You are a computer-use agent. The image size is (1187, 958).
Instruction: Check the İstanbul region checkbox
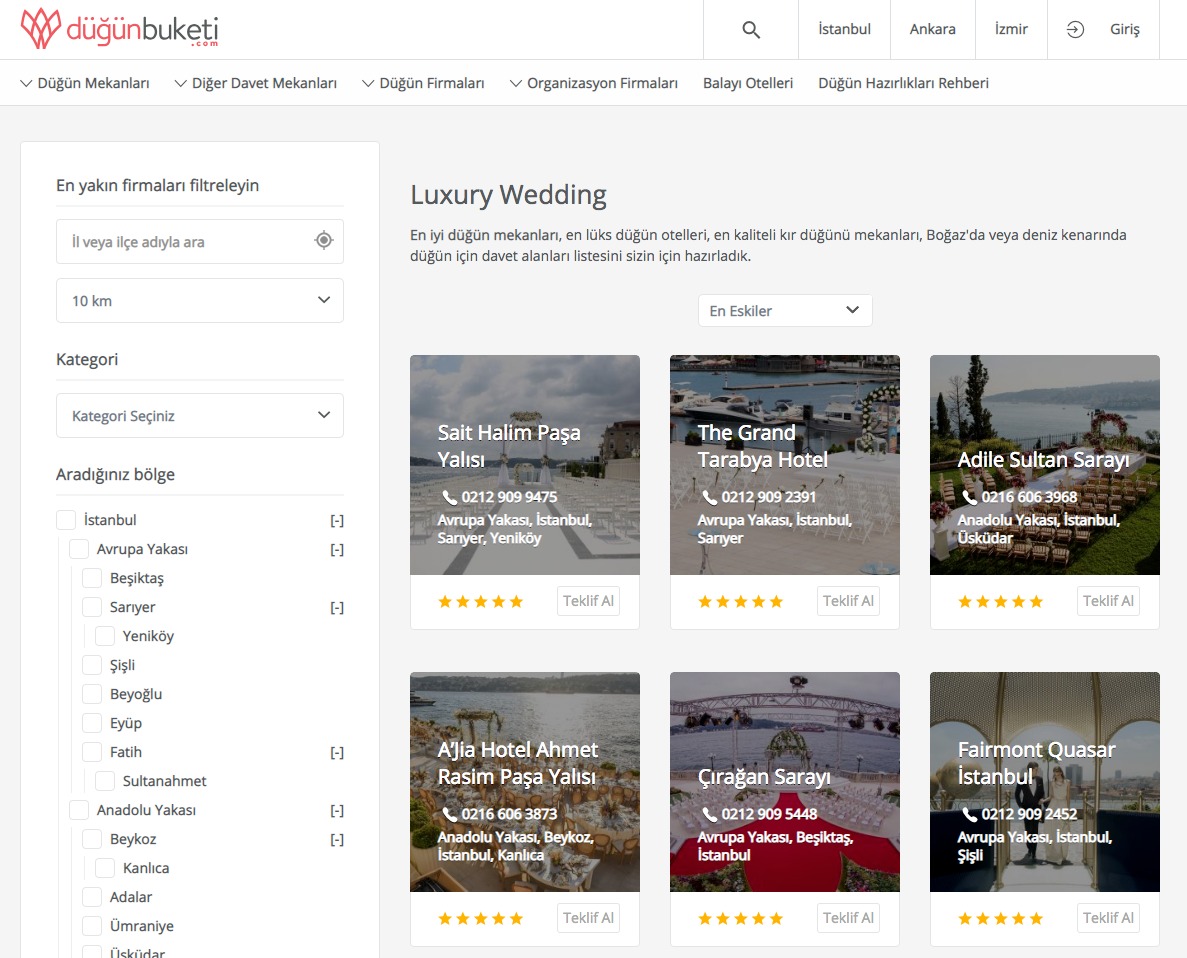(x=66, y=520)
